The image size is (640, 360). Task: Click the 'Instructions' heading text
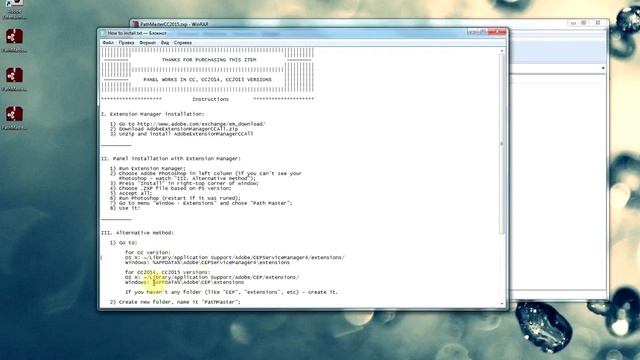pos(210,99)
